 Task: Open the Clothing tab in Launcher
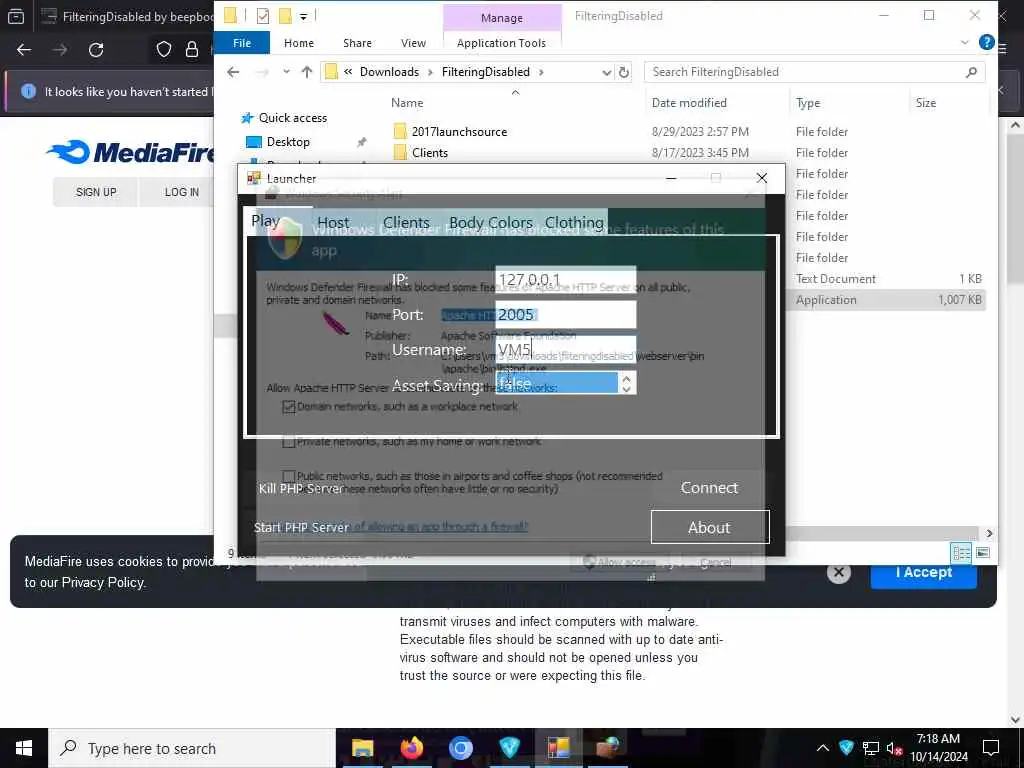pyautogui.click(x=574, y=222)
